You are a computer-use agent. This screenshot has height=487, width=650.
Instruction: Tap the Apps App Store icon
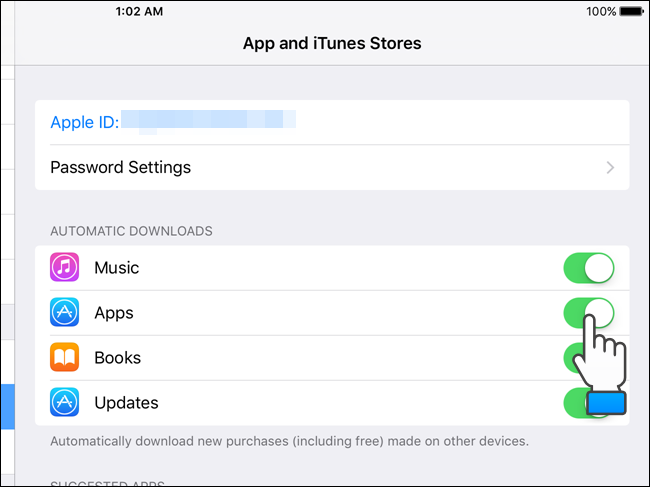pos(65,312)
